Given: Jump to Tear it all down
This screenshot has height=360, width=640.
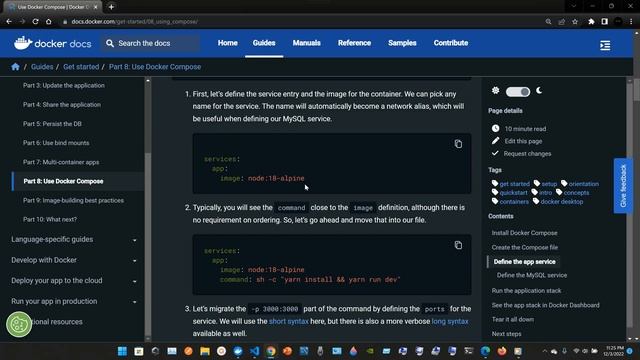Looking at the screenshot, I should [x=513, y=319].
